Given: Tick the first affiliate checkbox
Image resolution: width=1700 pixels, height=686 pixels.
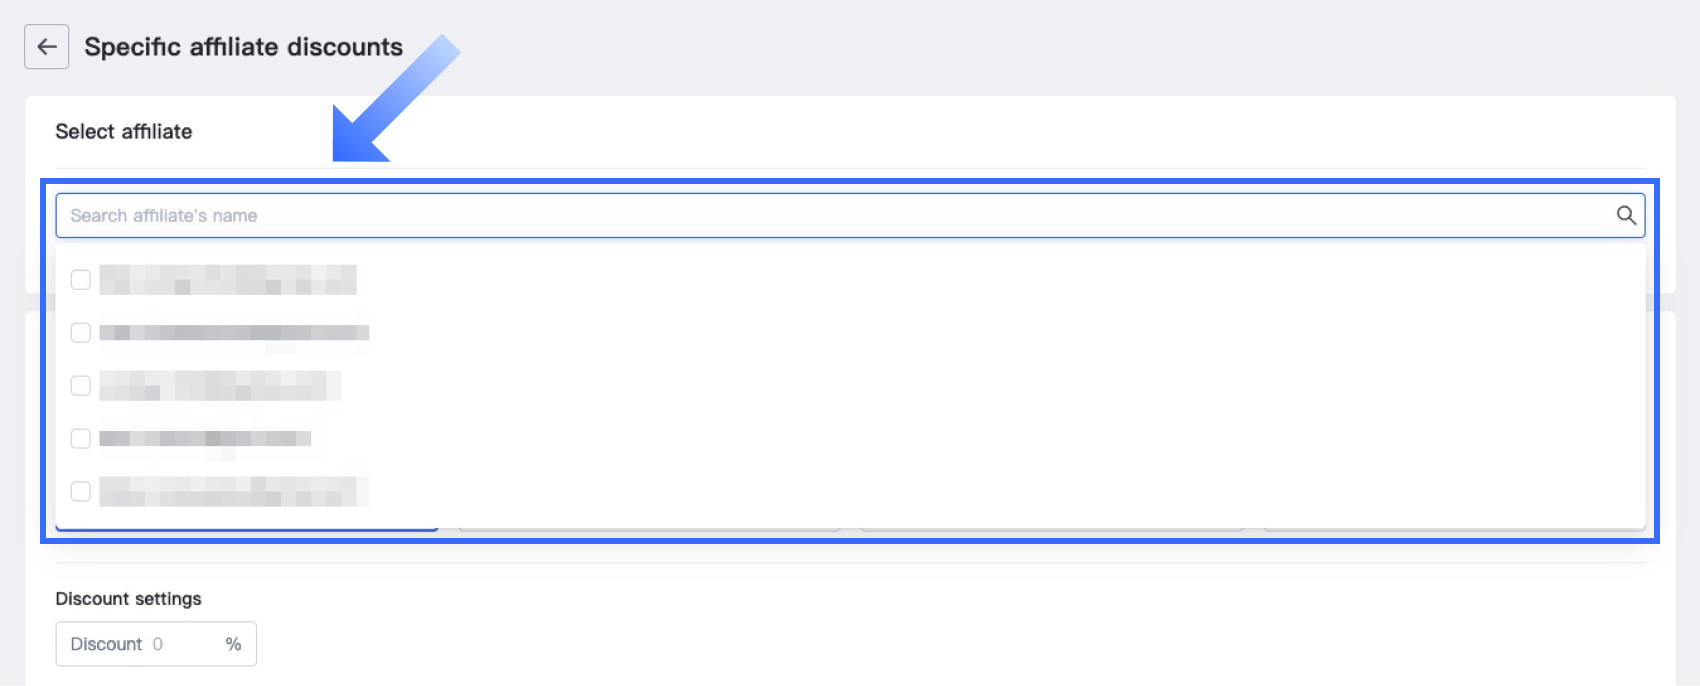Looking at the screenshot, I should (x=81, y=280).
